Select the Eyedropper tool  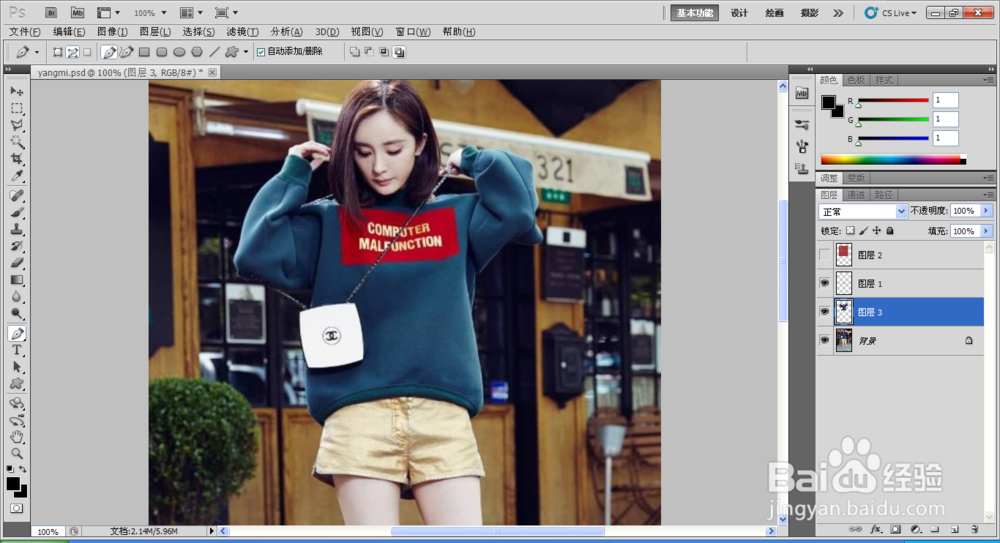(x=17, y=175)
